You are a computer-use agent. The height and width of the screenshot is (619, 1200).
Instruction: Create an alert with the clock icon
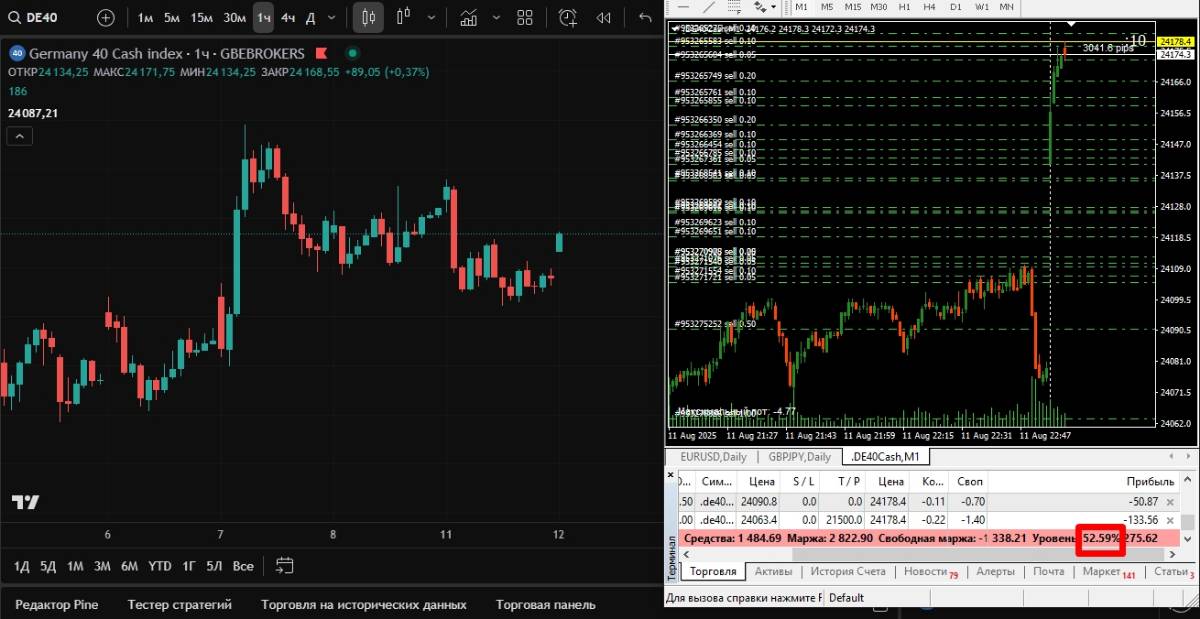(567, 17)
